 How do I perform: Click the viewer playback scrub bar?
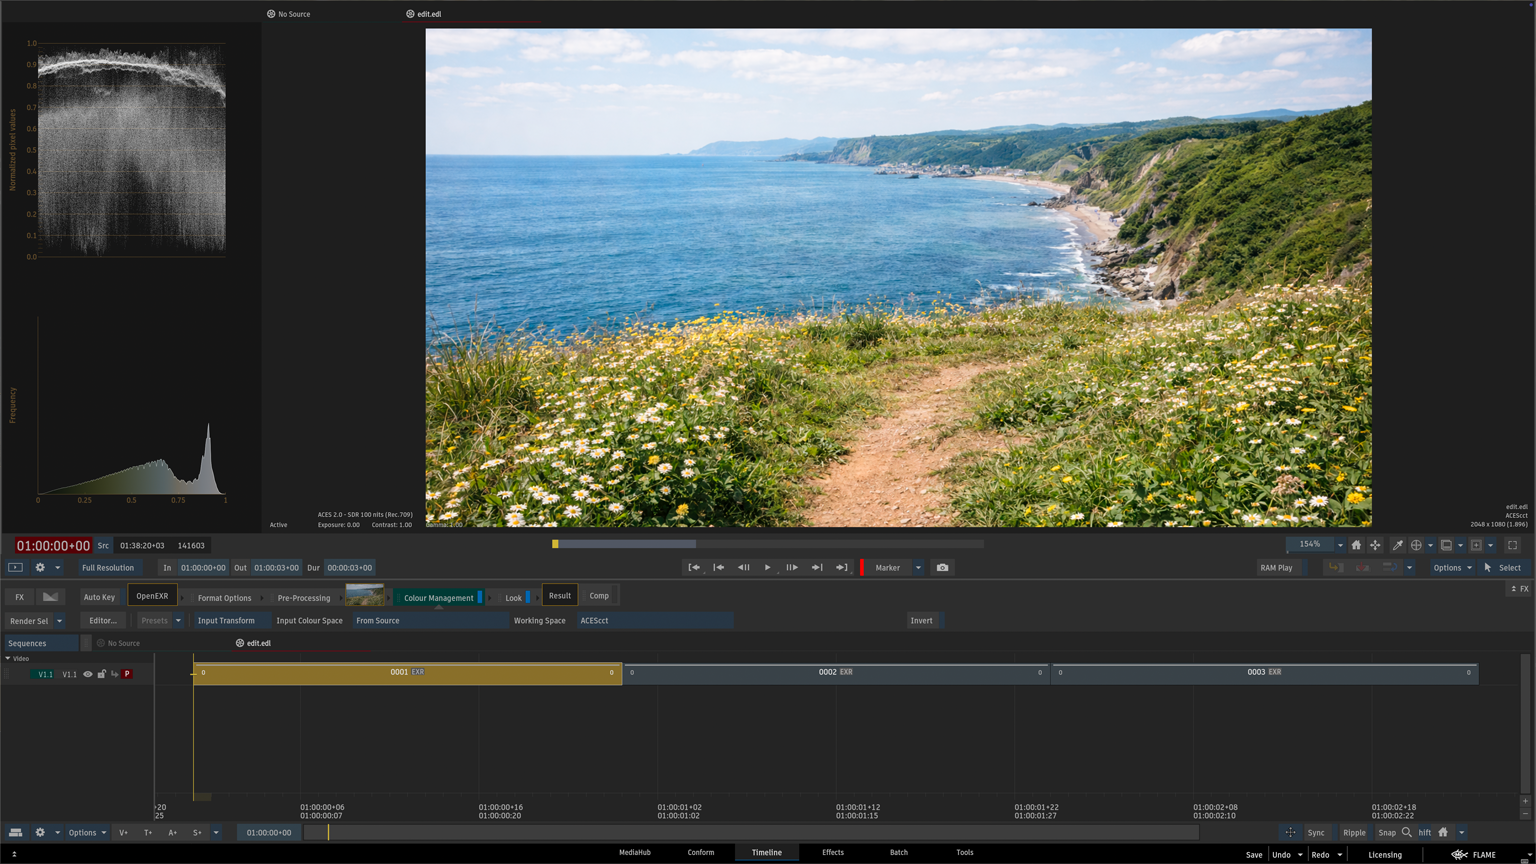768,544
